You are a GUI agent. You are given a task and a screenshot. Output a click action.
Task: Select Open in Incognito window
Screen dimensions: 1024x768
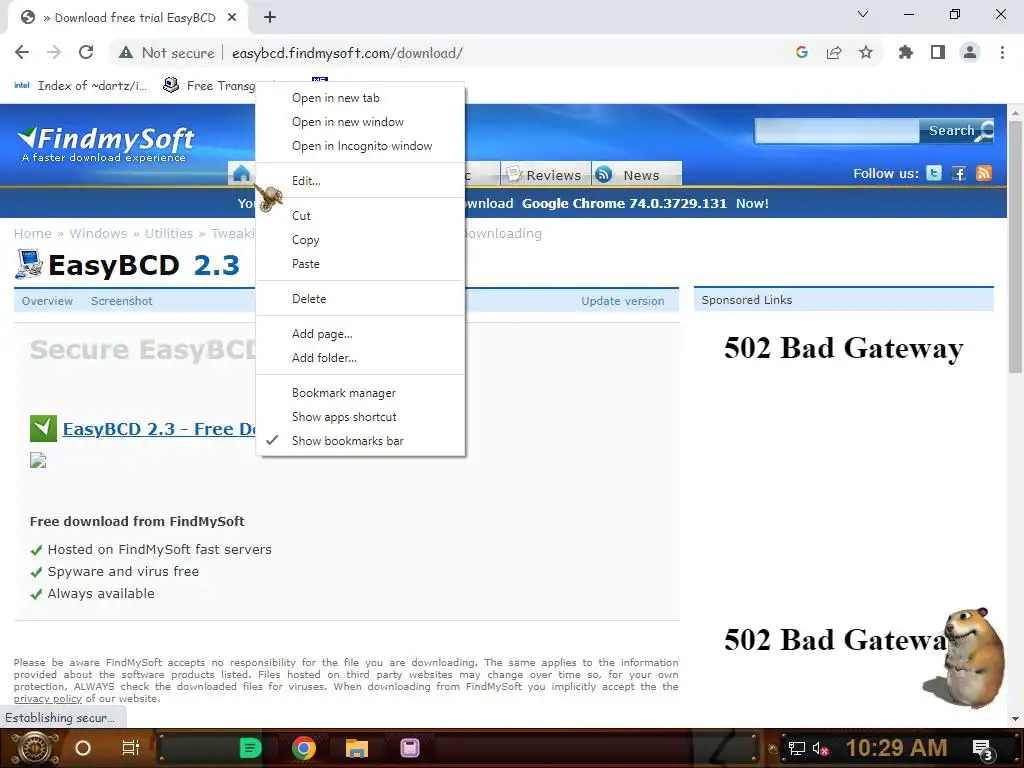pyautogui.click(x=360, y=146)
